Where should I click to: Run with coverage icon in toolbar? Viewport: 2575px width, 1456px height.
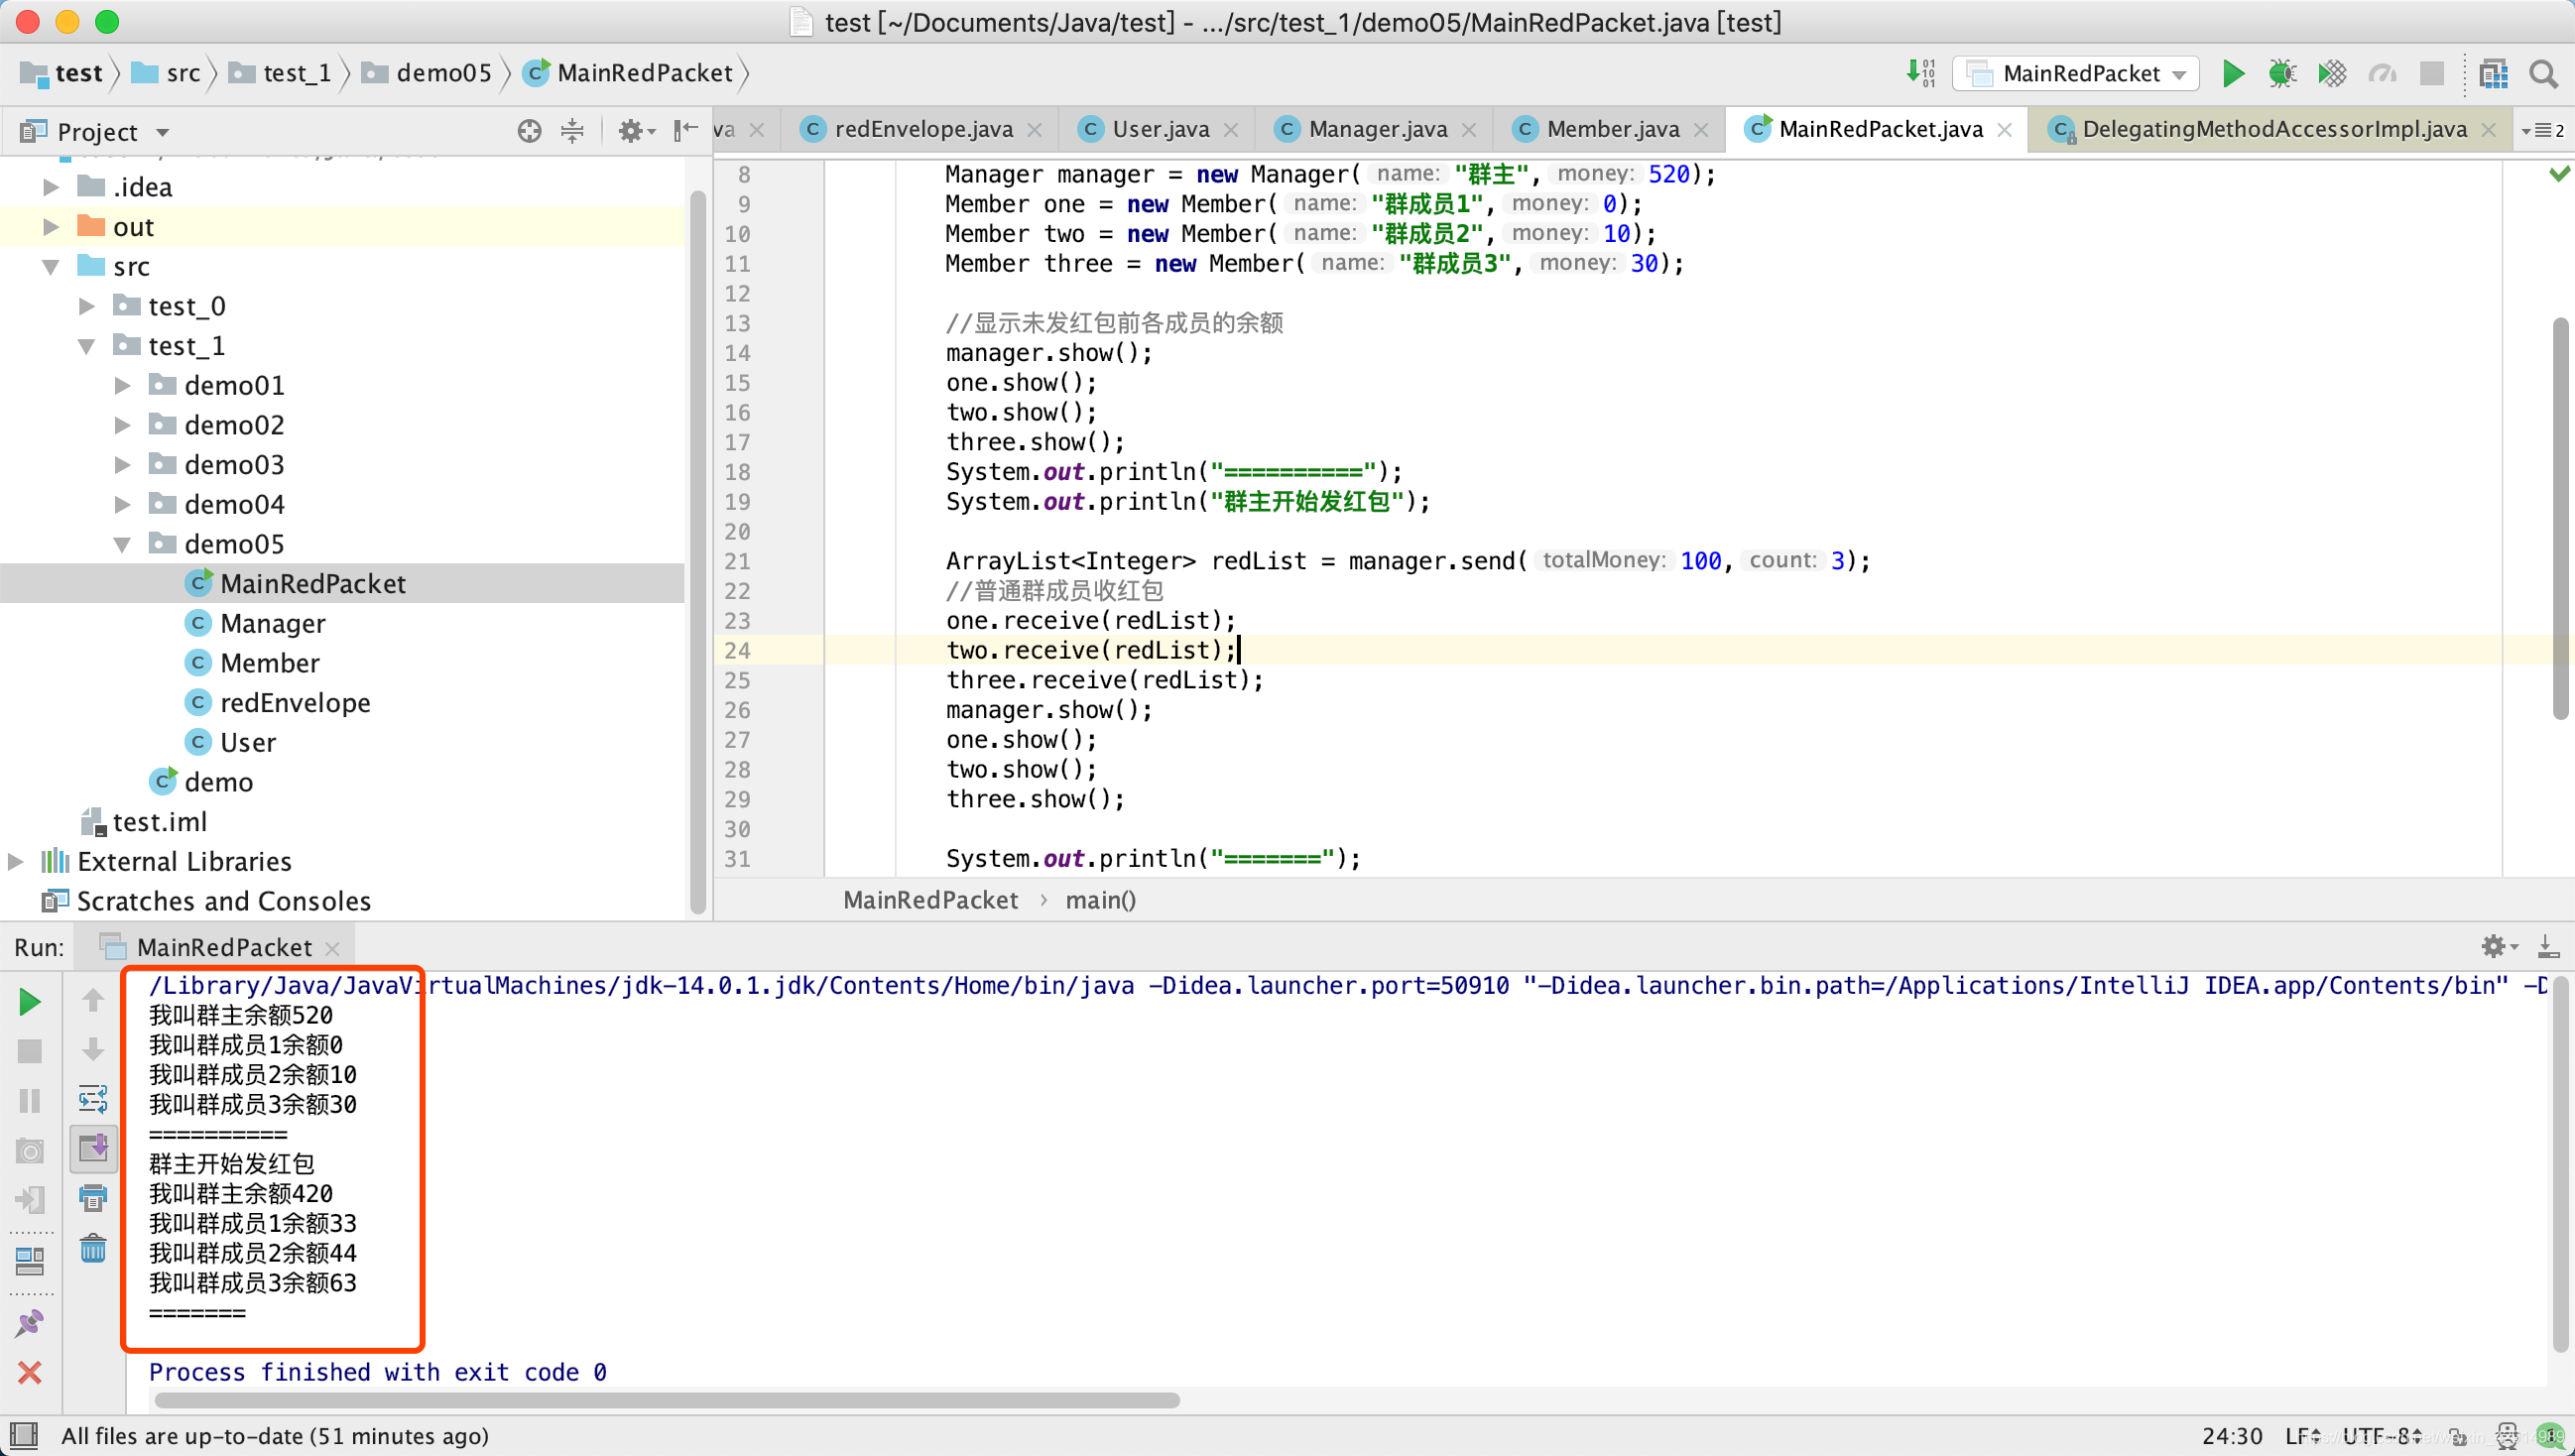pos(2332,73)
